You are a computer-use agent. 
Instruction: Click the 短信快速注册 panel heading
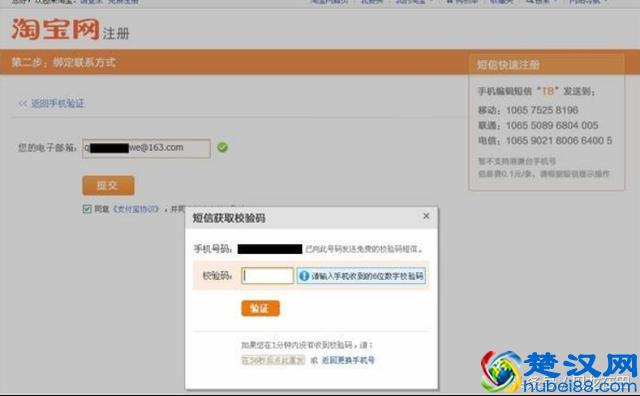tap(508, 65)
